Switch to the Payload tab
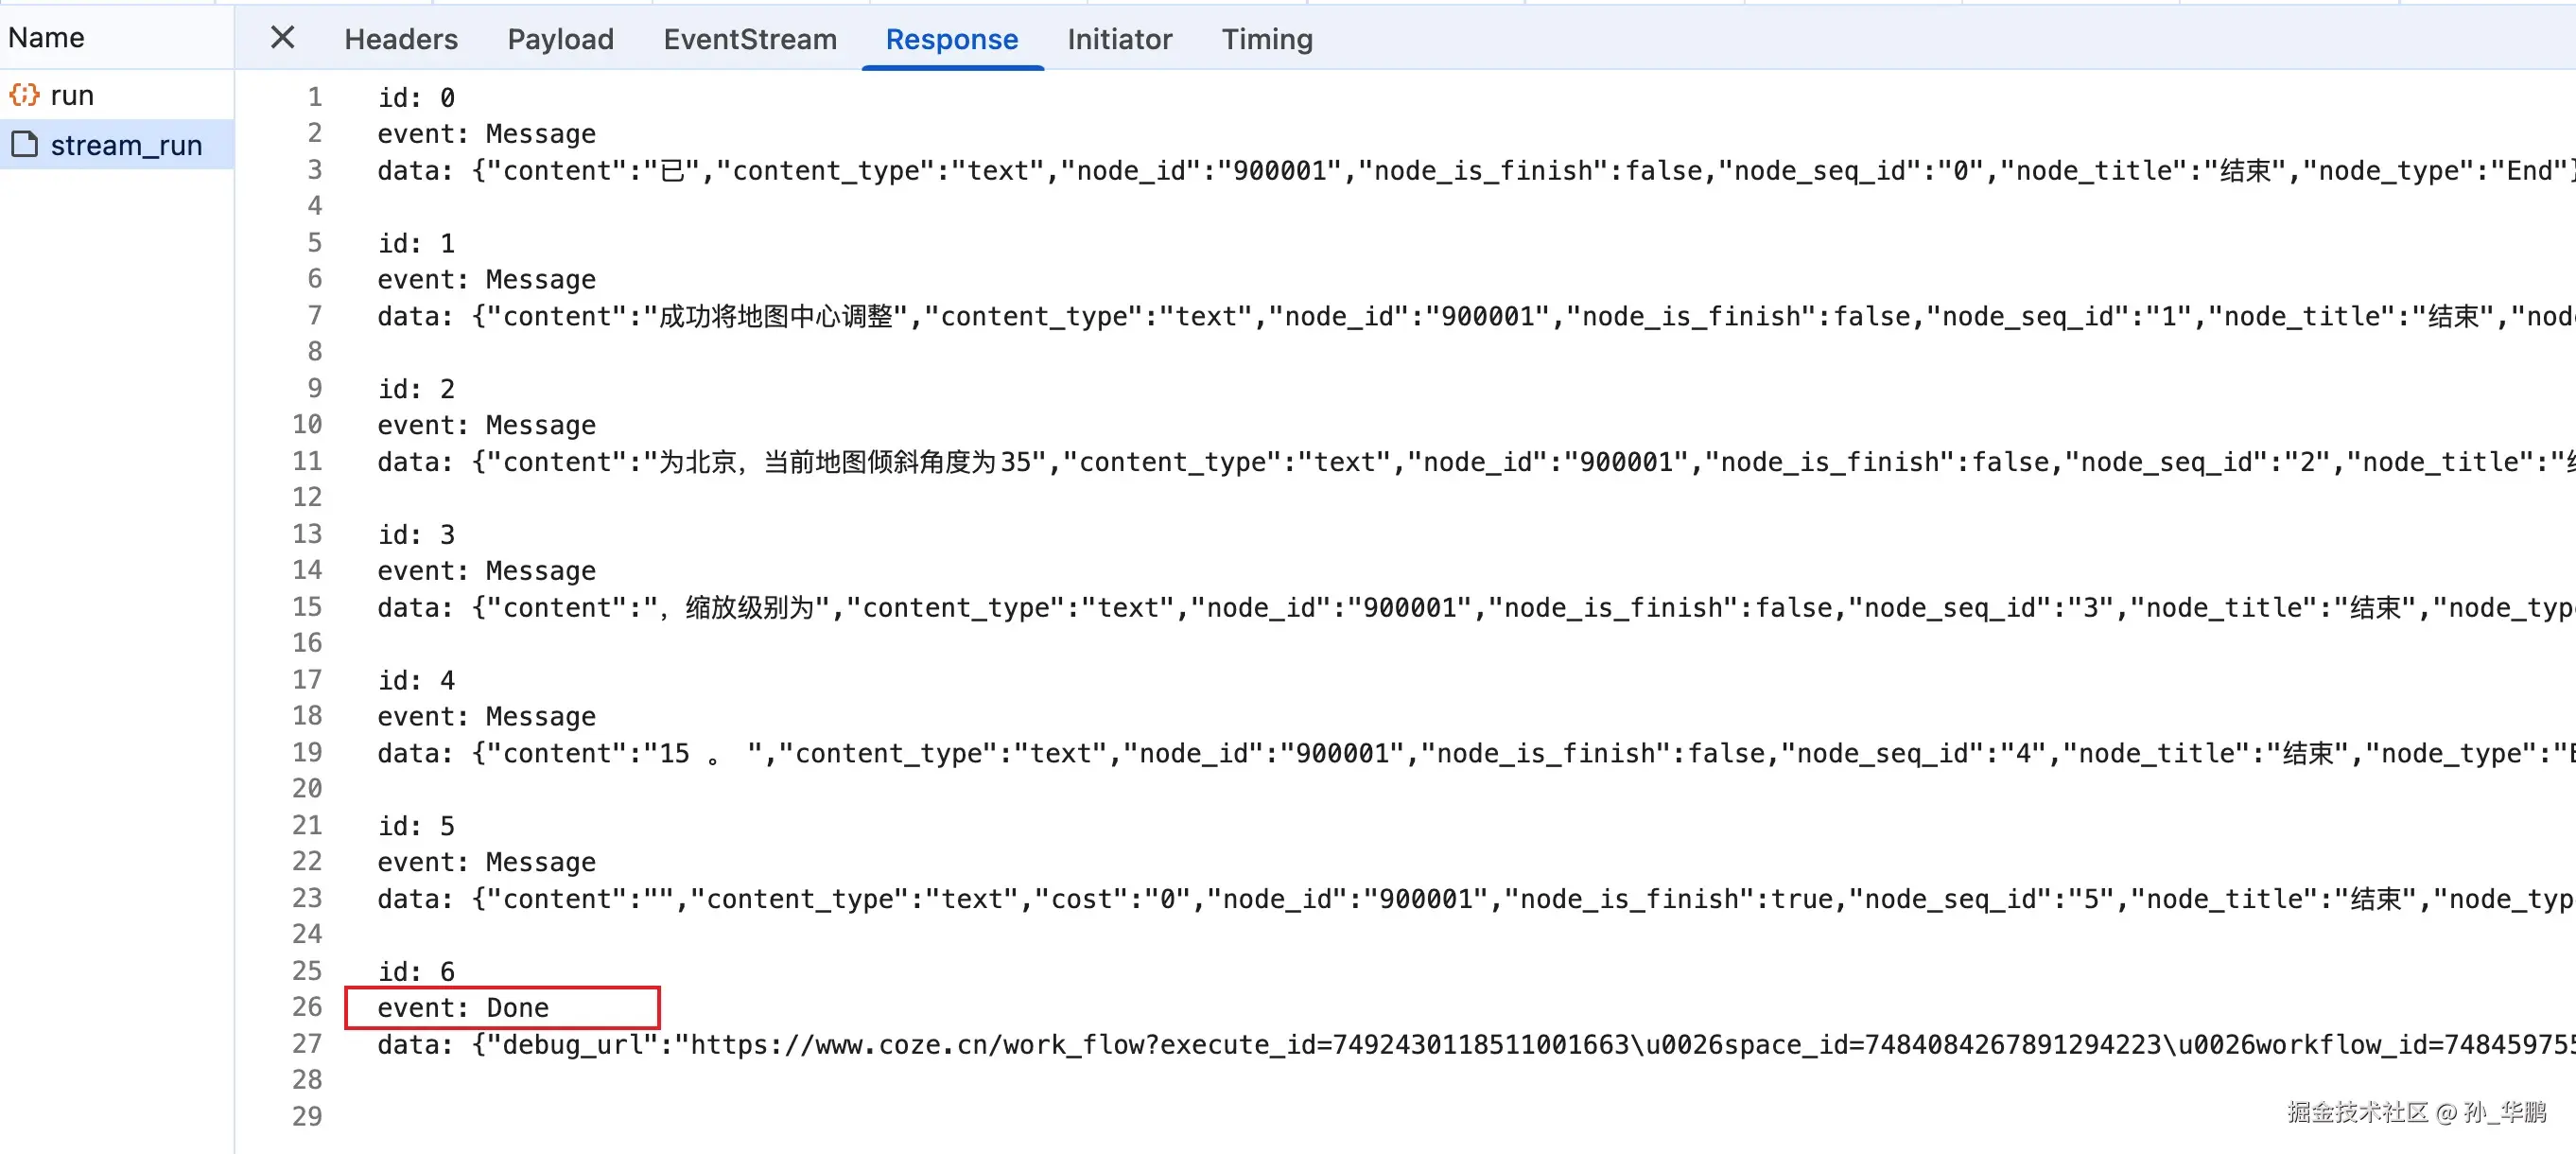Image resolution: width=2576 pixels, height=1154 pixels. pyautogui.click(x=560, y=39)
